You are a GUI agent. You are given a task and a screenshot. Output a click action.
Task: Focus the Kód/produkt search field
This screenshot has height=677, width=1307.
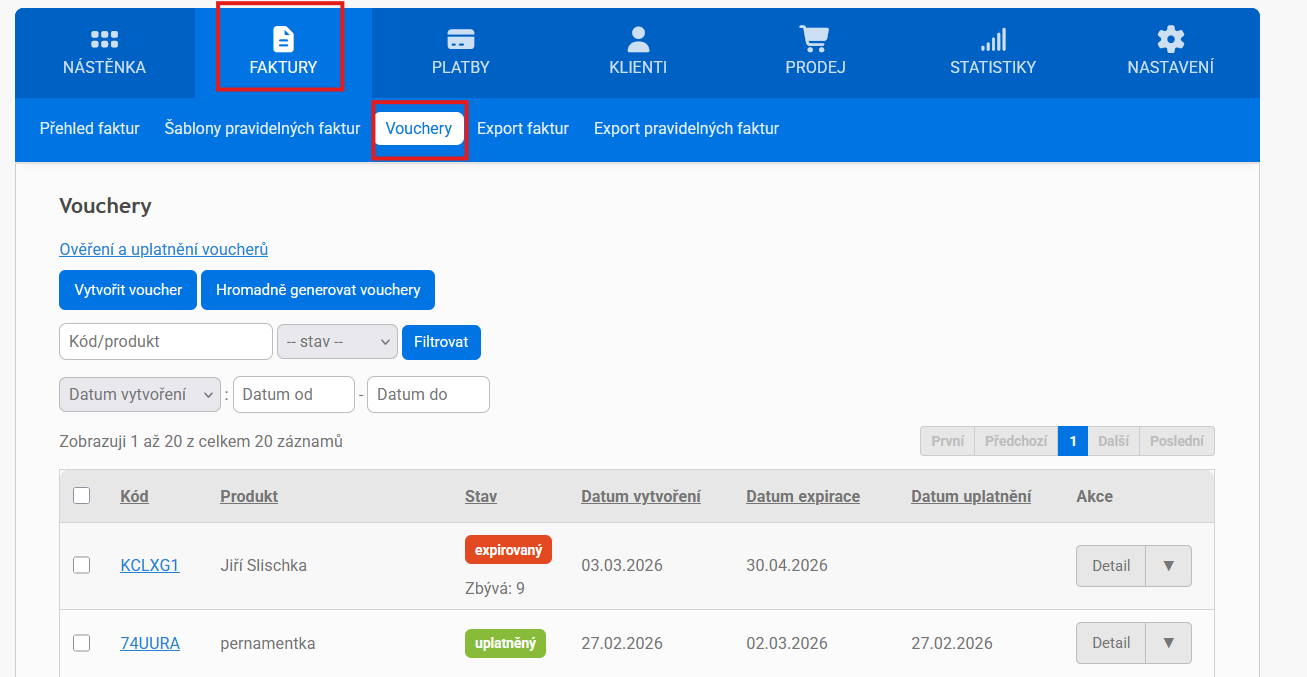tap(166, 341)
